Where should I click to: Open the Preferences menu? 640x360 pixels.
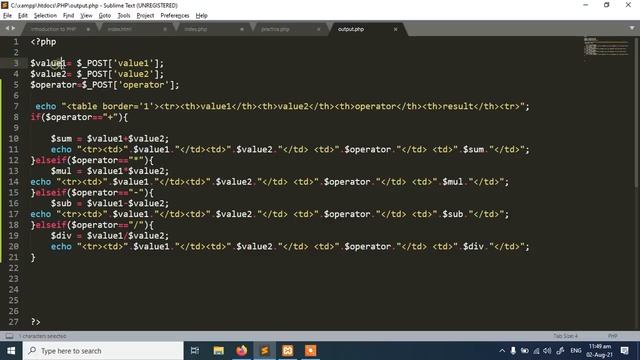click(175, 16)
